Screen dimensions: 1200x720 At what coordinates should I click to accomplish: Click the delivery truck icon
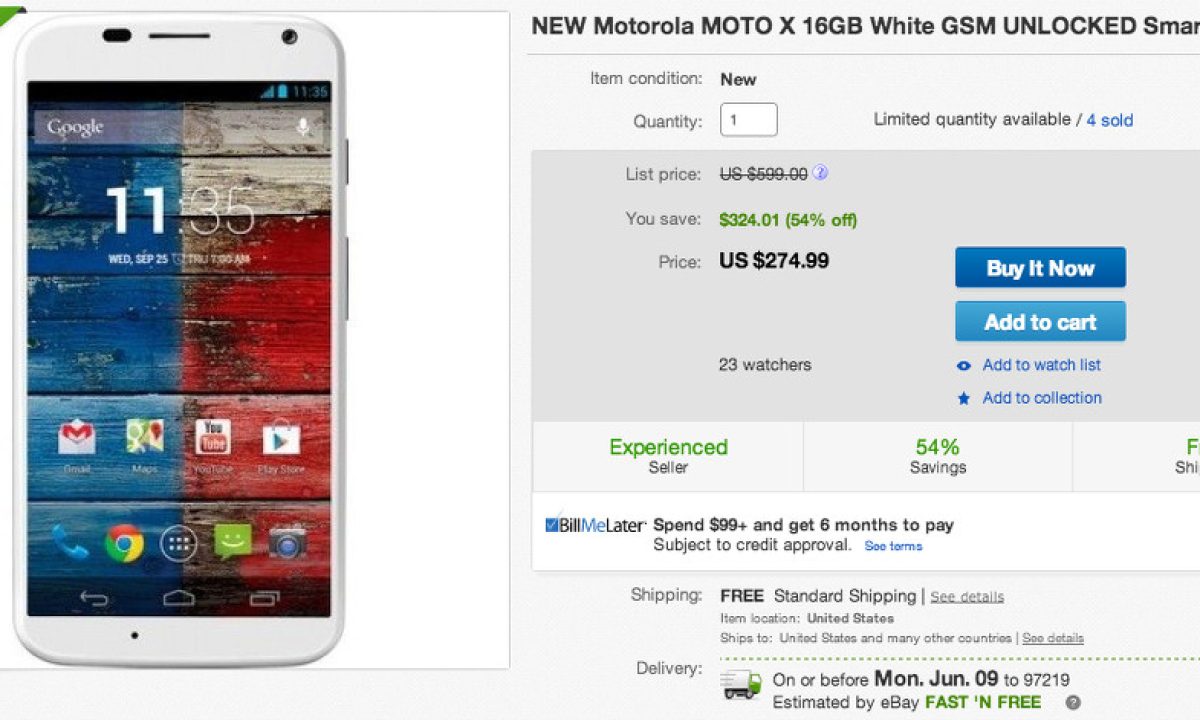coord(741,686)
